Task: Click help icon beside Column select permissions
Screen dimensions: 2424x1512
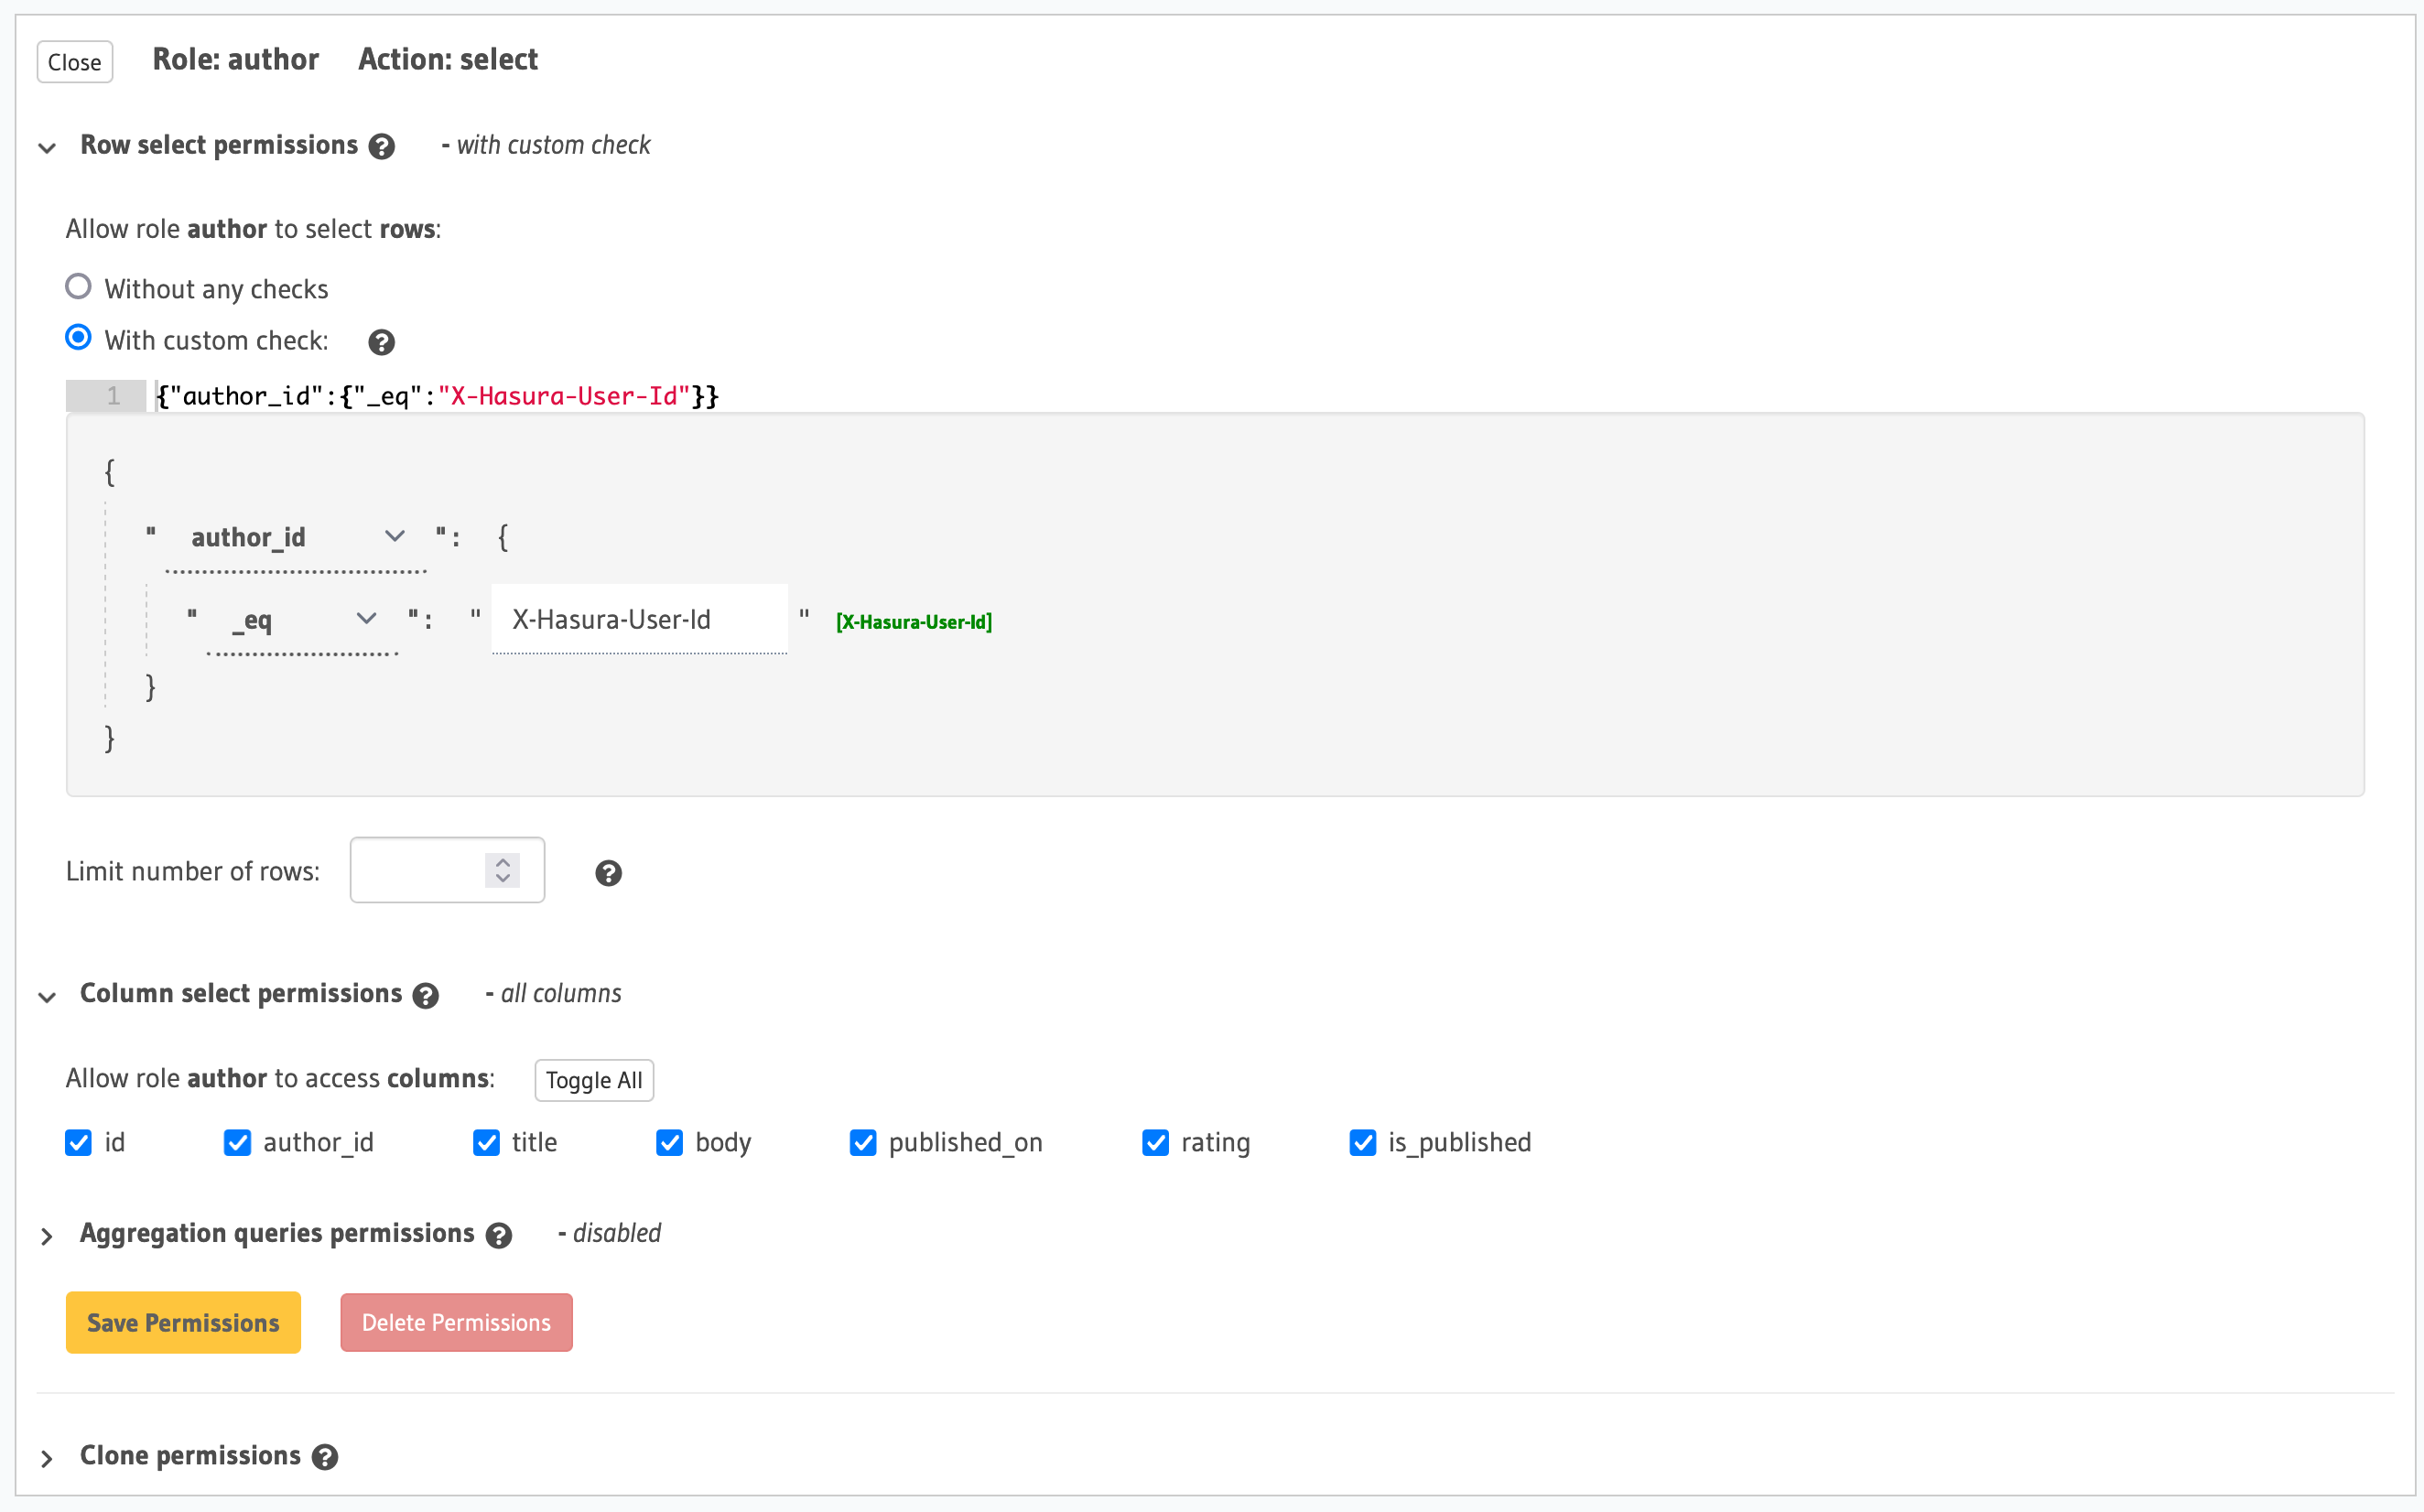Action: pyautogui.click(x=425, y=996)
